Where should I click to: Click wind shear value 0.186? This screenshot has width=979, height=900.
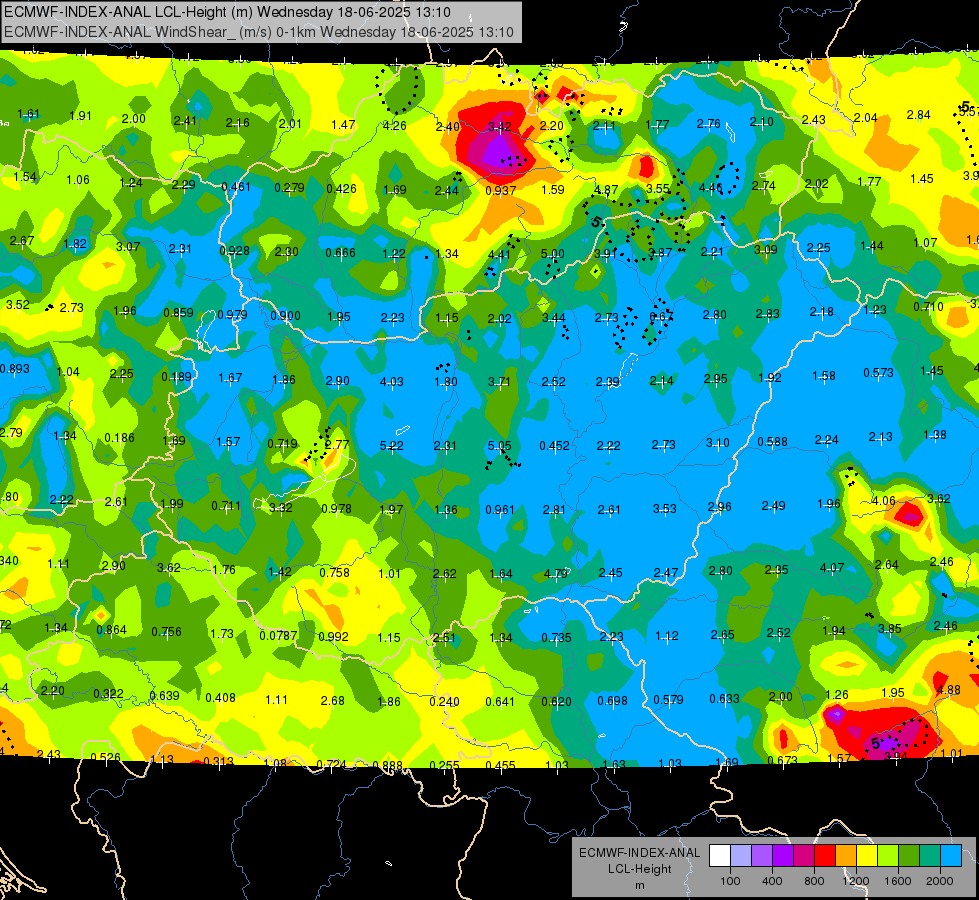(x=119, y=438)
